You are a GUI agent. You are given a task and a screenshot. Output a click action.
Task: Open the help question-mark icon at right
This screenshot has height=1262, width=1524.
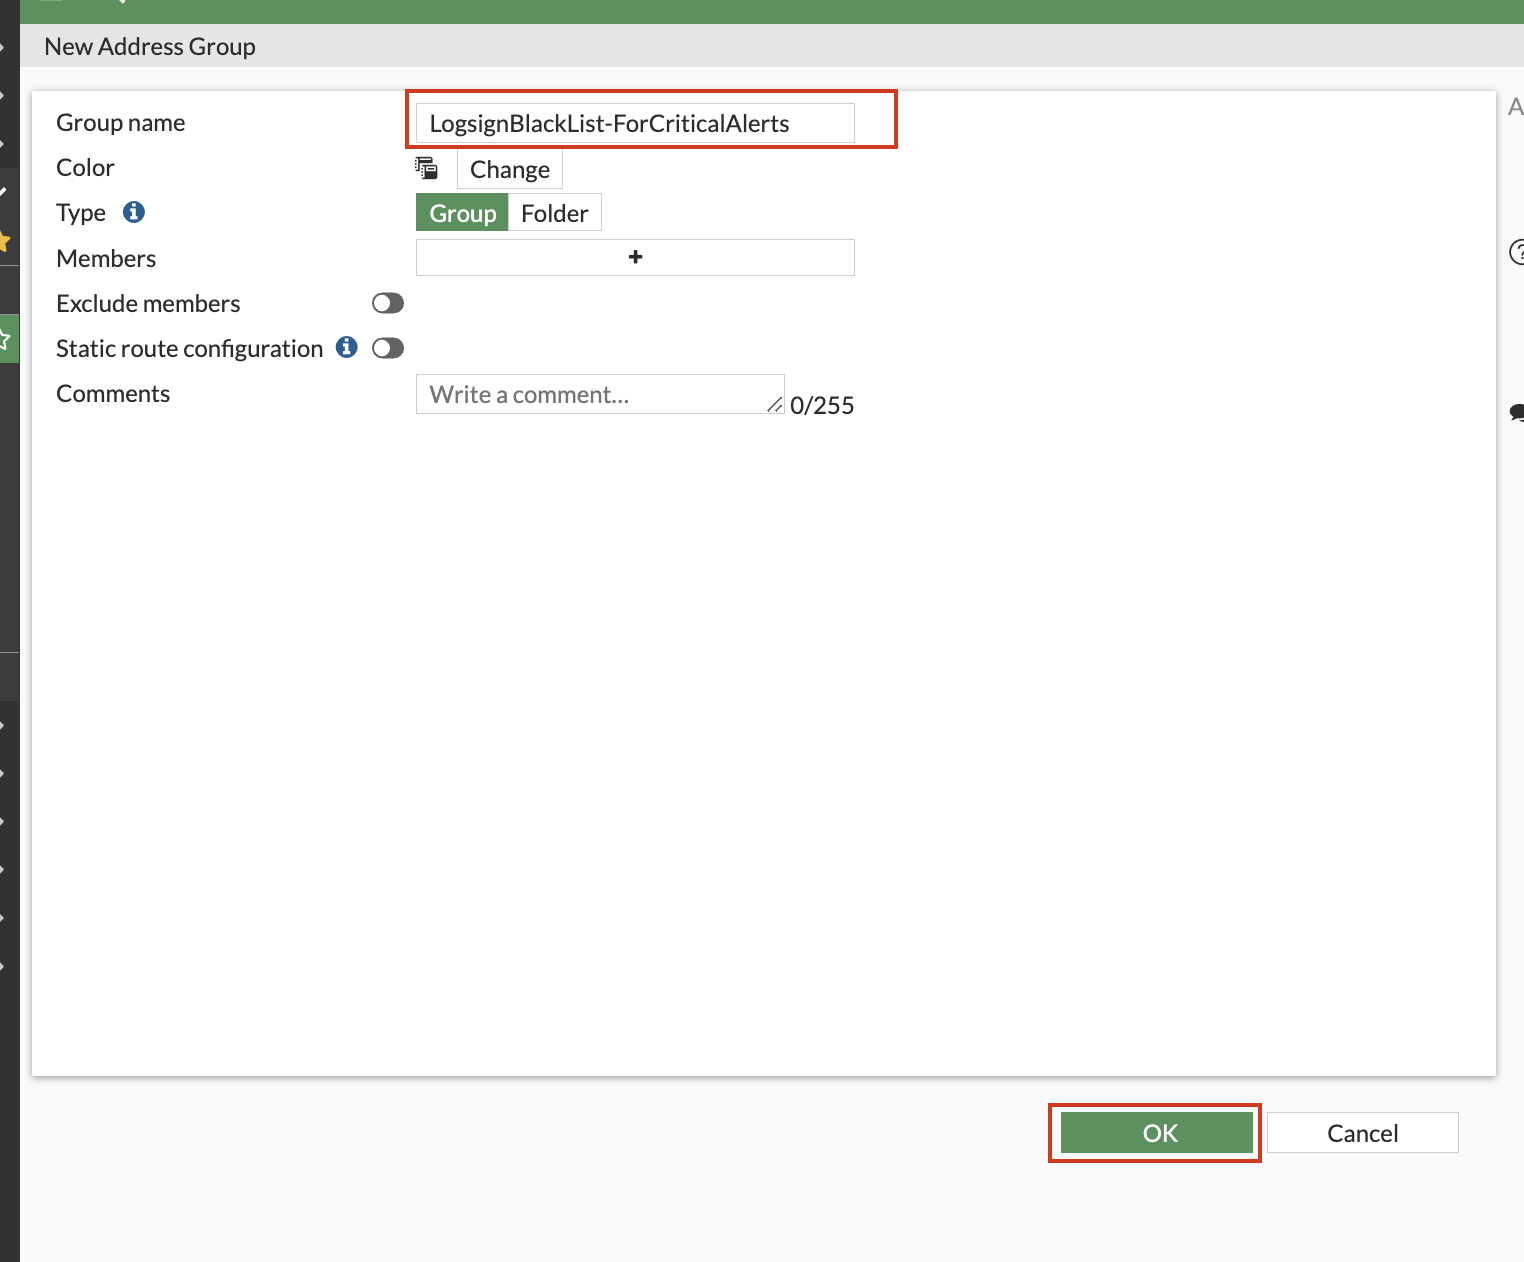(x=1517, y=252)
